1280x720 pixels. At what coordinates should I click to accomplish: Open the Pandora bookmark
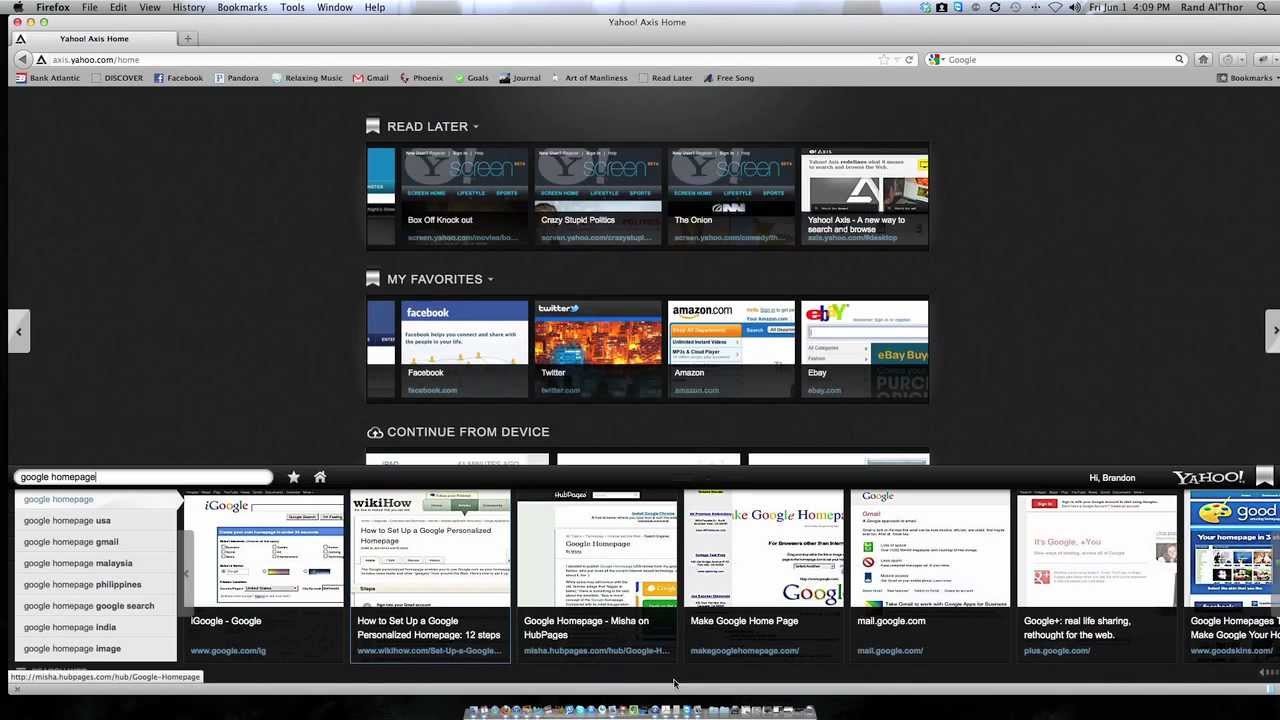point(236,78)
